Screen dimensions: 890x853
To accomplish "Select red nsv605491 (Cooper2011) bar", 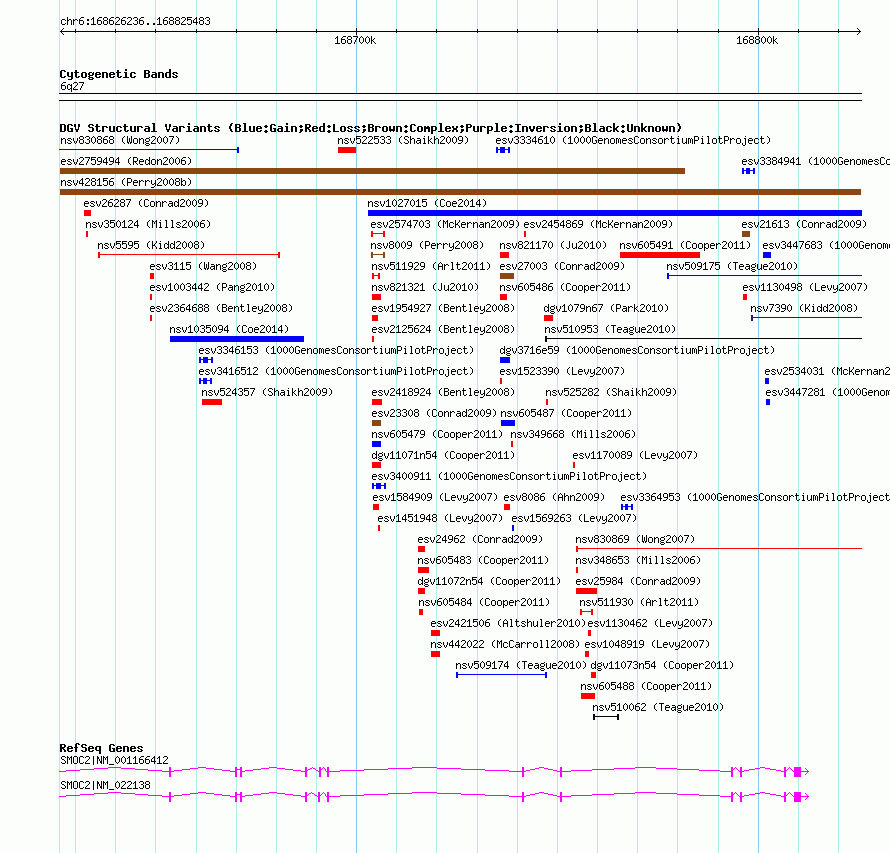I will click(x=660, y=255).
